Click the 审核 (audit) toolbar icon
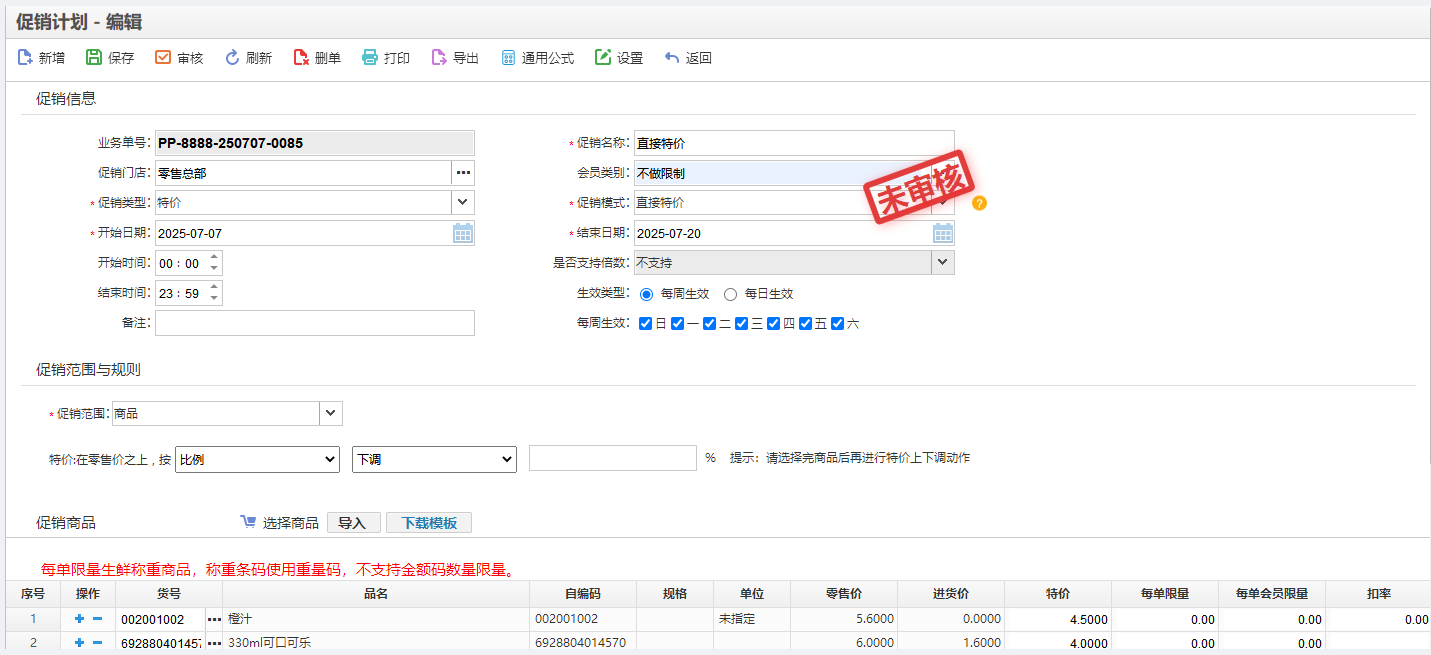Screen dimensions: 1431x655 [163, 58]
